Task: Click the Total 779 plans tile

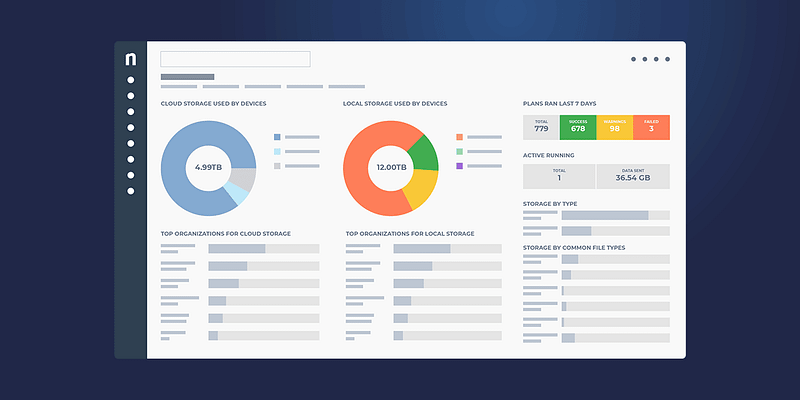Action: [541, 127]
